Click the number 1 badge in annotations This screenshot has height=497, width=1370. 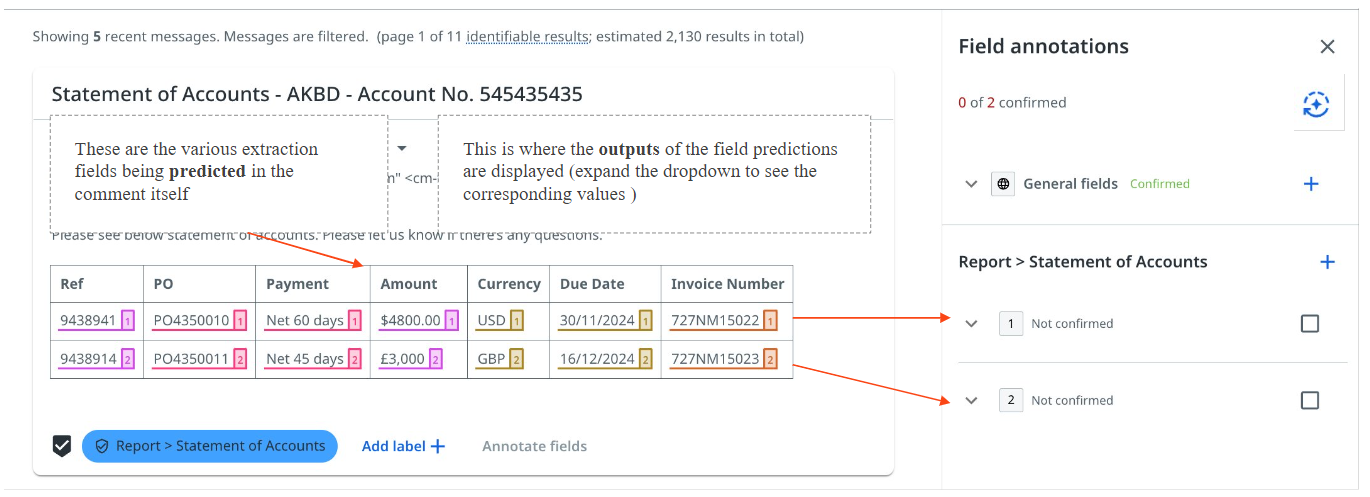[x=1010, y=324]
